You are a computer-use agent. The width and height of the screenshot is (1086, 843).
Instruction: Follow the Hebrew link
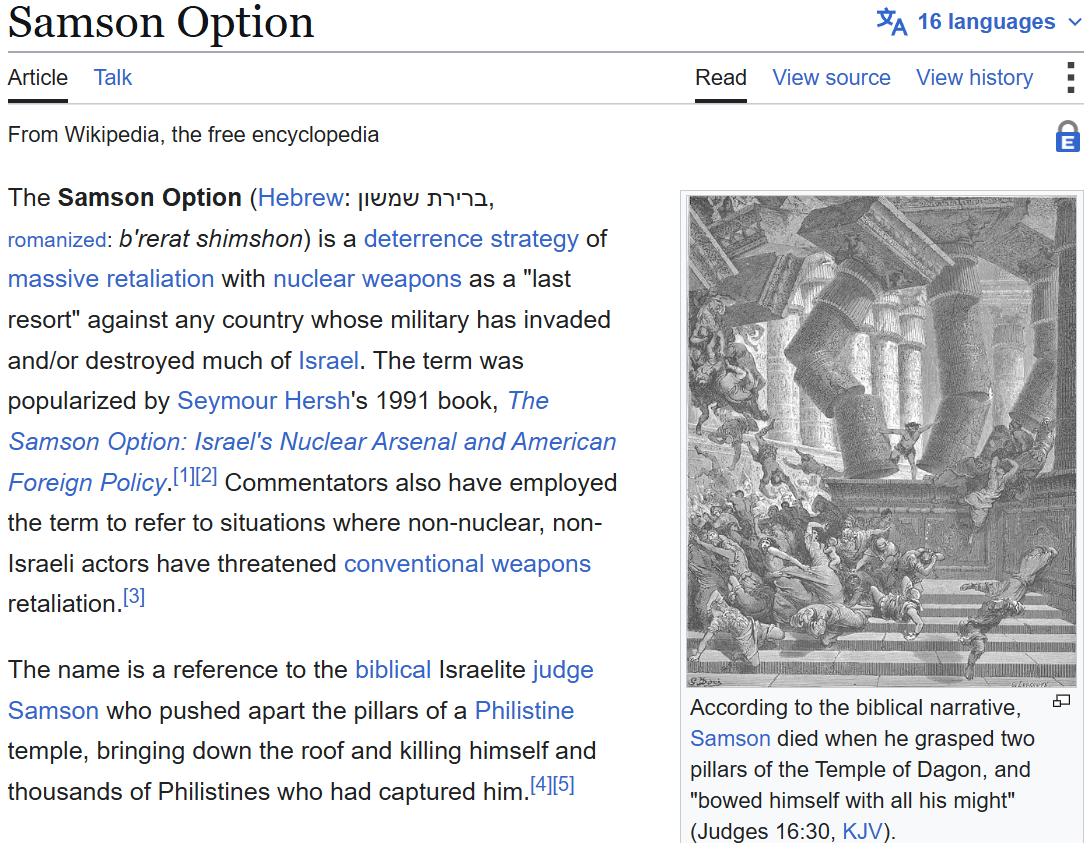click(x=300, y=198)
